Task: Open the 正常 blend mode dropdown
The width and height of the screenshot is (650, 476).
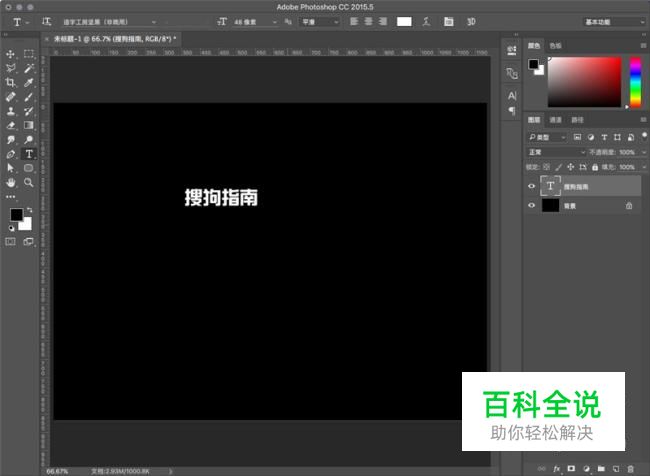Action: pos(556,152)
